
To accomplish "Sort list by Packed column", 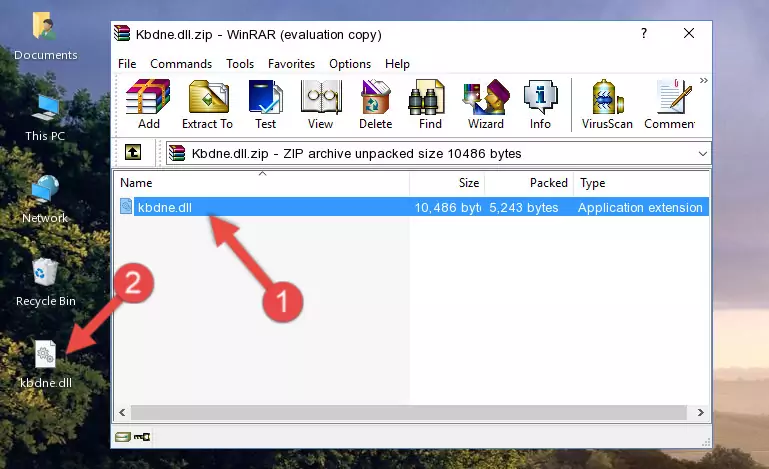I will 529,182.
